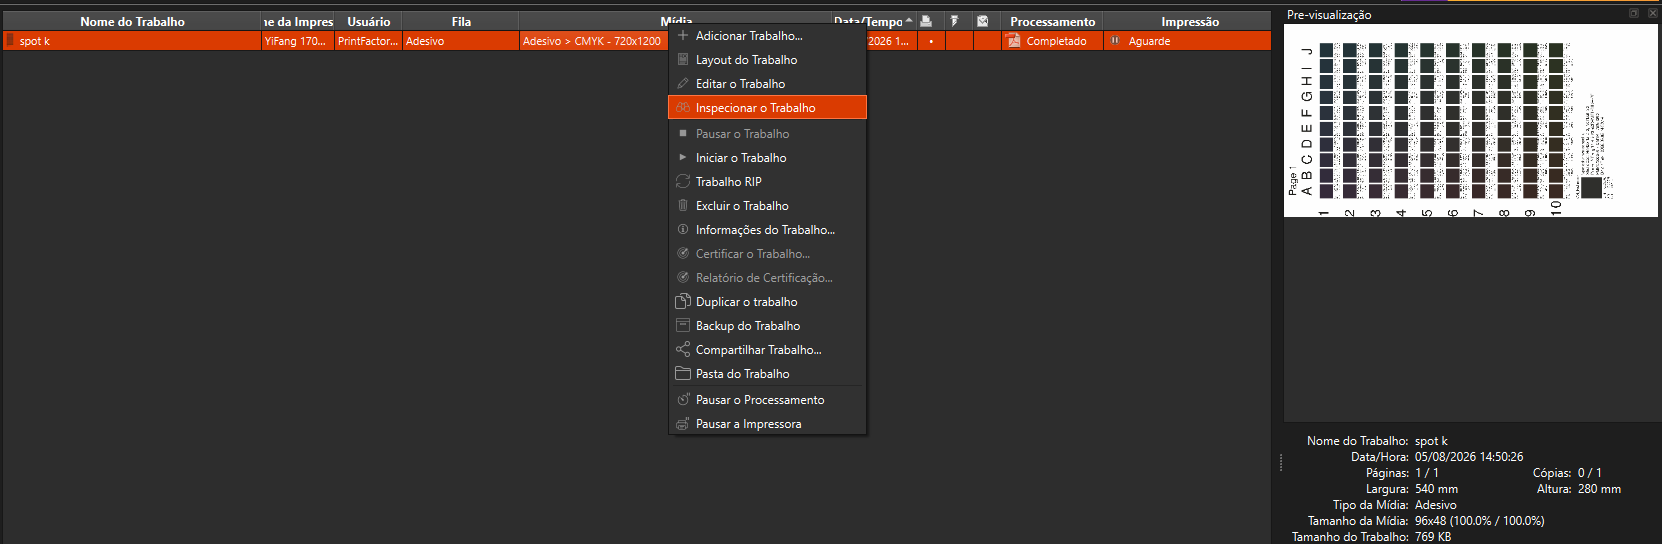Click the Certificar o Trabalho icon
The width and height of the screenshot is (1662, 544).
click(683, 254)
